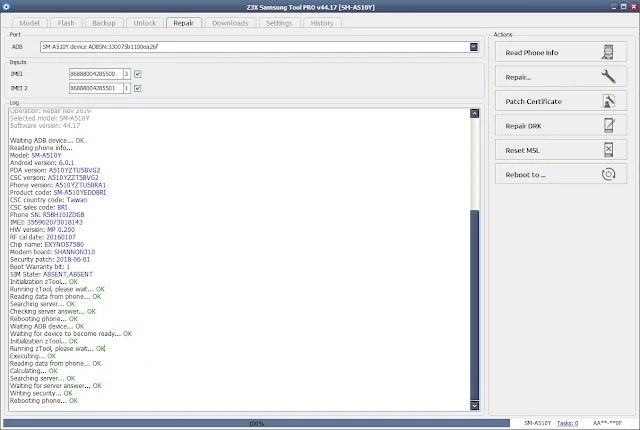This screenshot has height=430, width=640.
Task: Open the Backup tab
Action: 104,23
